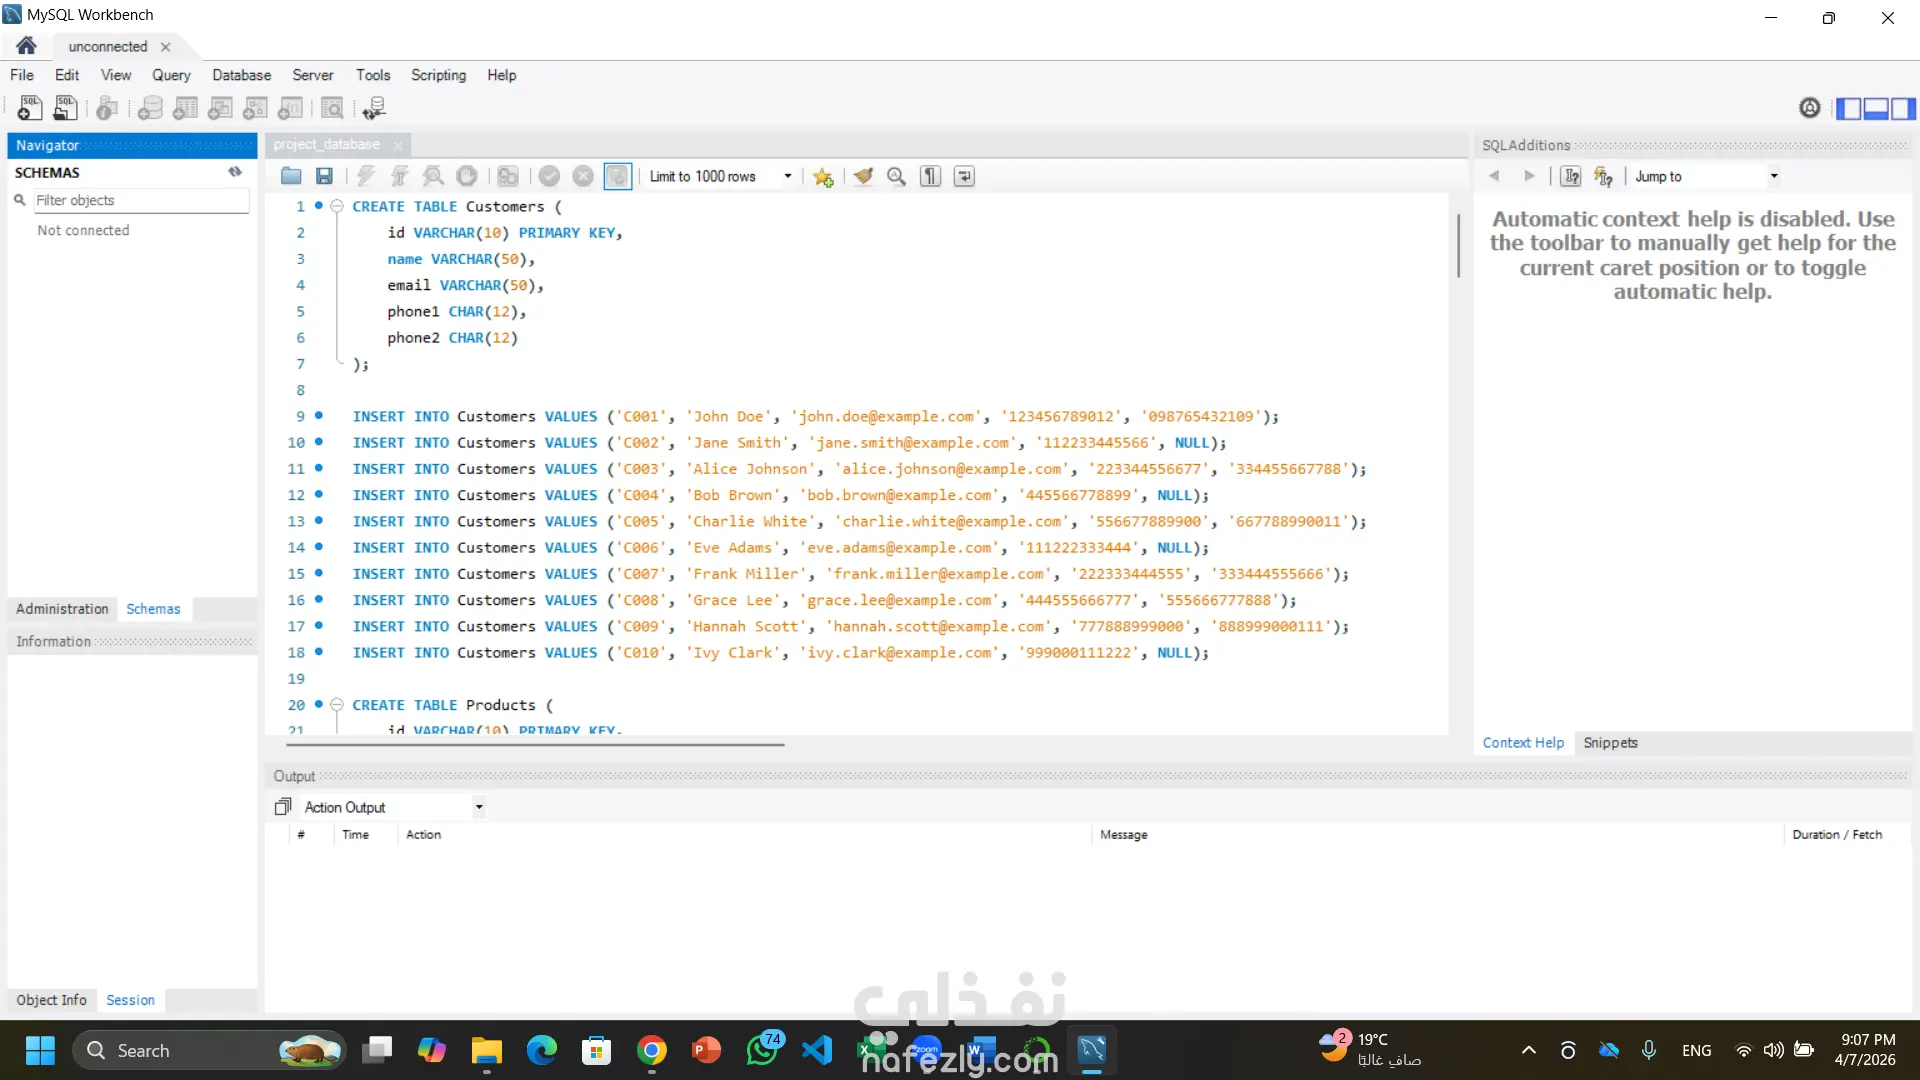Open Google Chrome from the taskbar
This screenshot has height=1080, width=1920.
651,1051
